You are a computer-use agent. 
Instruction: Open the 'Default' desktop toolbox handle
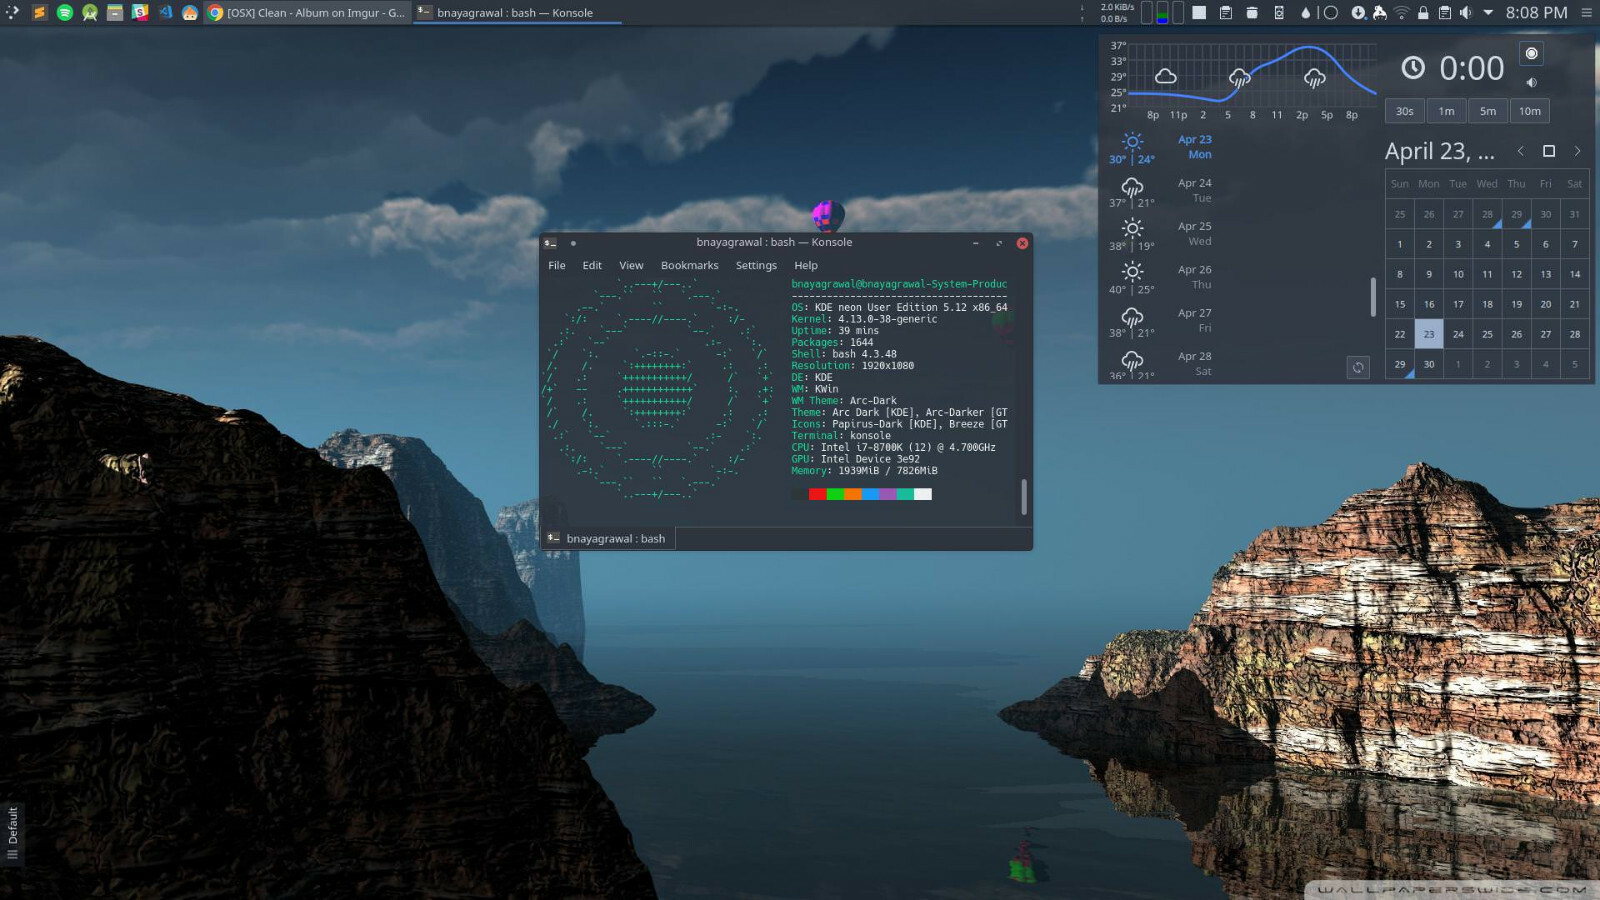tap(12, 833)
